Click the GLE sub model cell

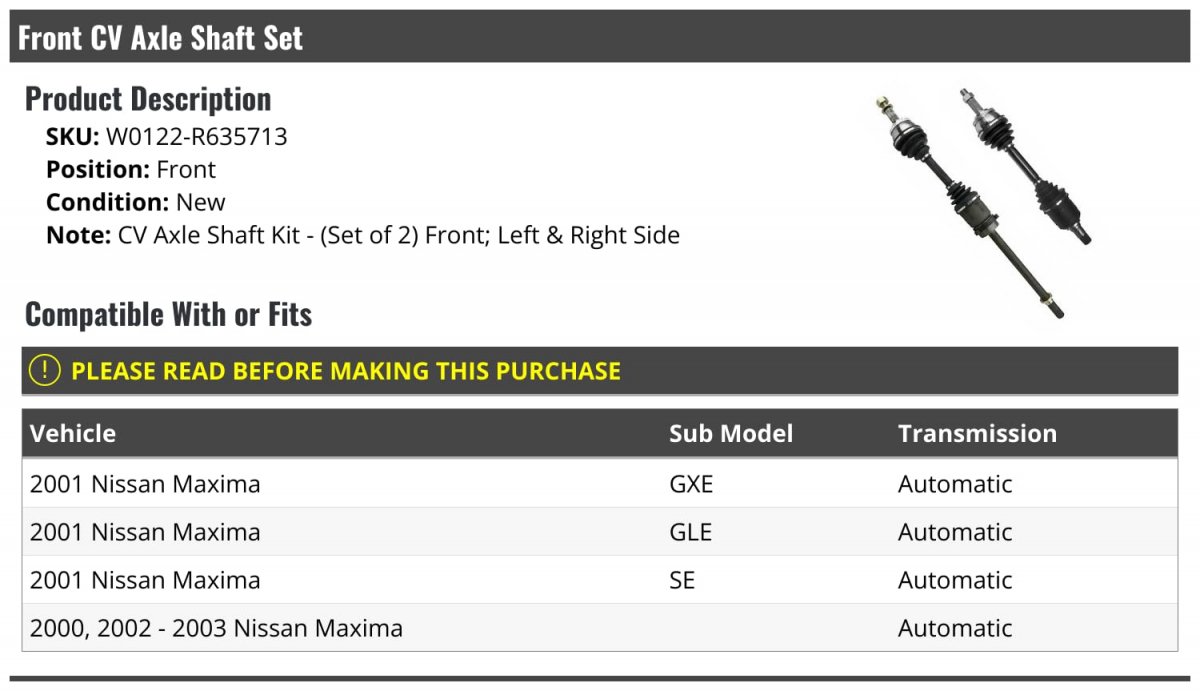coord(690,532)
